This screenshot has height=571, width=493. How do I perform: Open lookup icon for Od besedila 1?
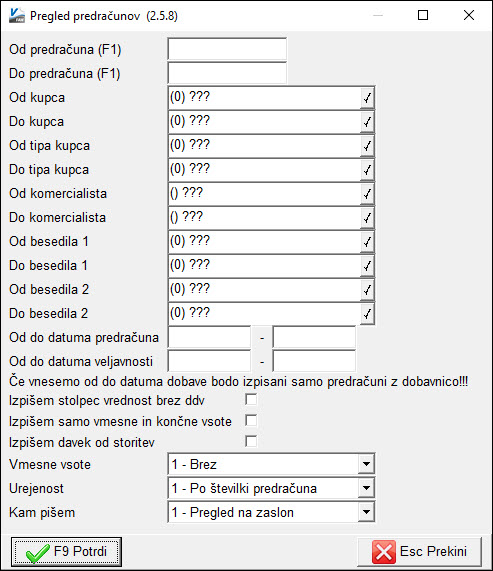367,242
